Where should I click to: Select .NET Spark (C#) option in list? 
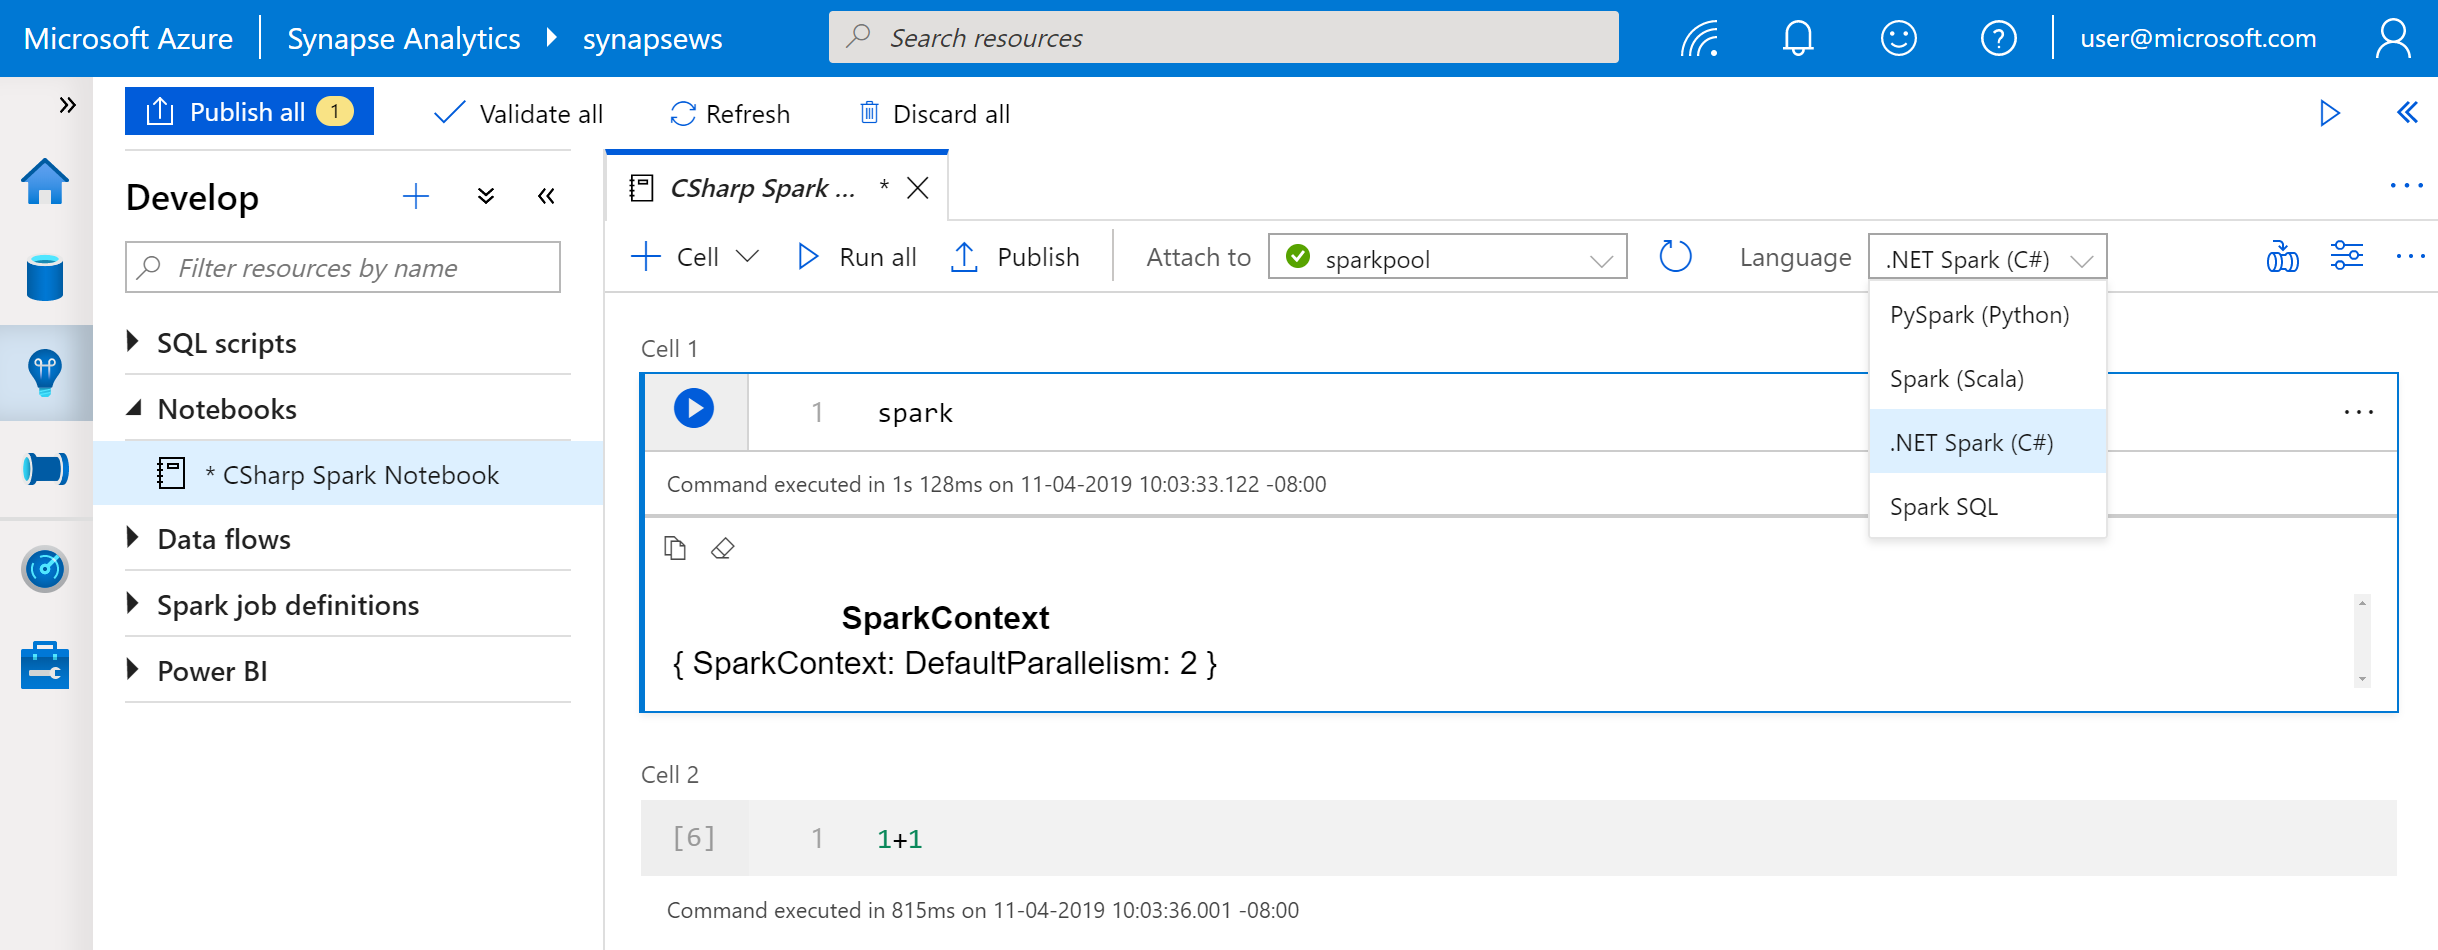pyautogui.click(x=1987, y=442)
